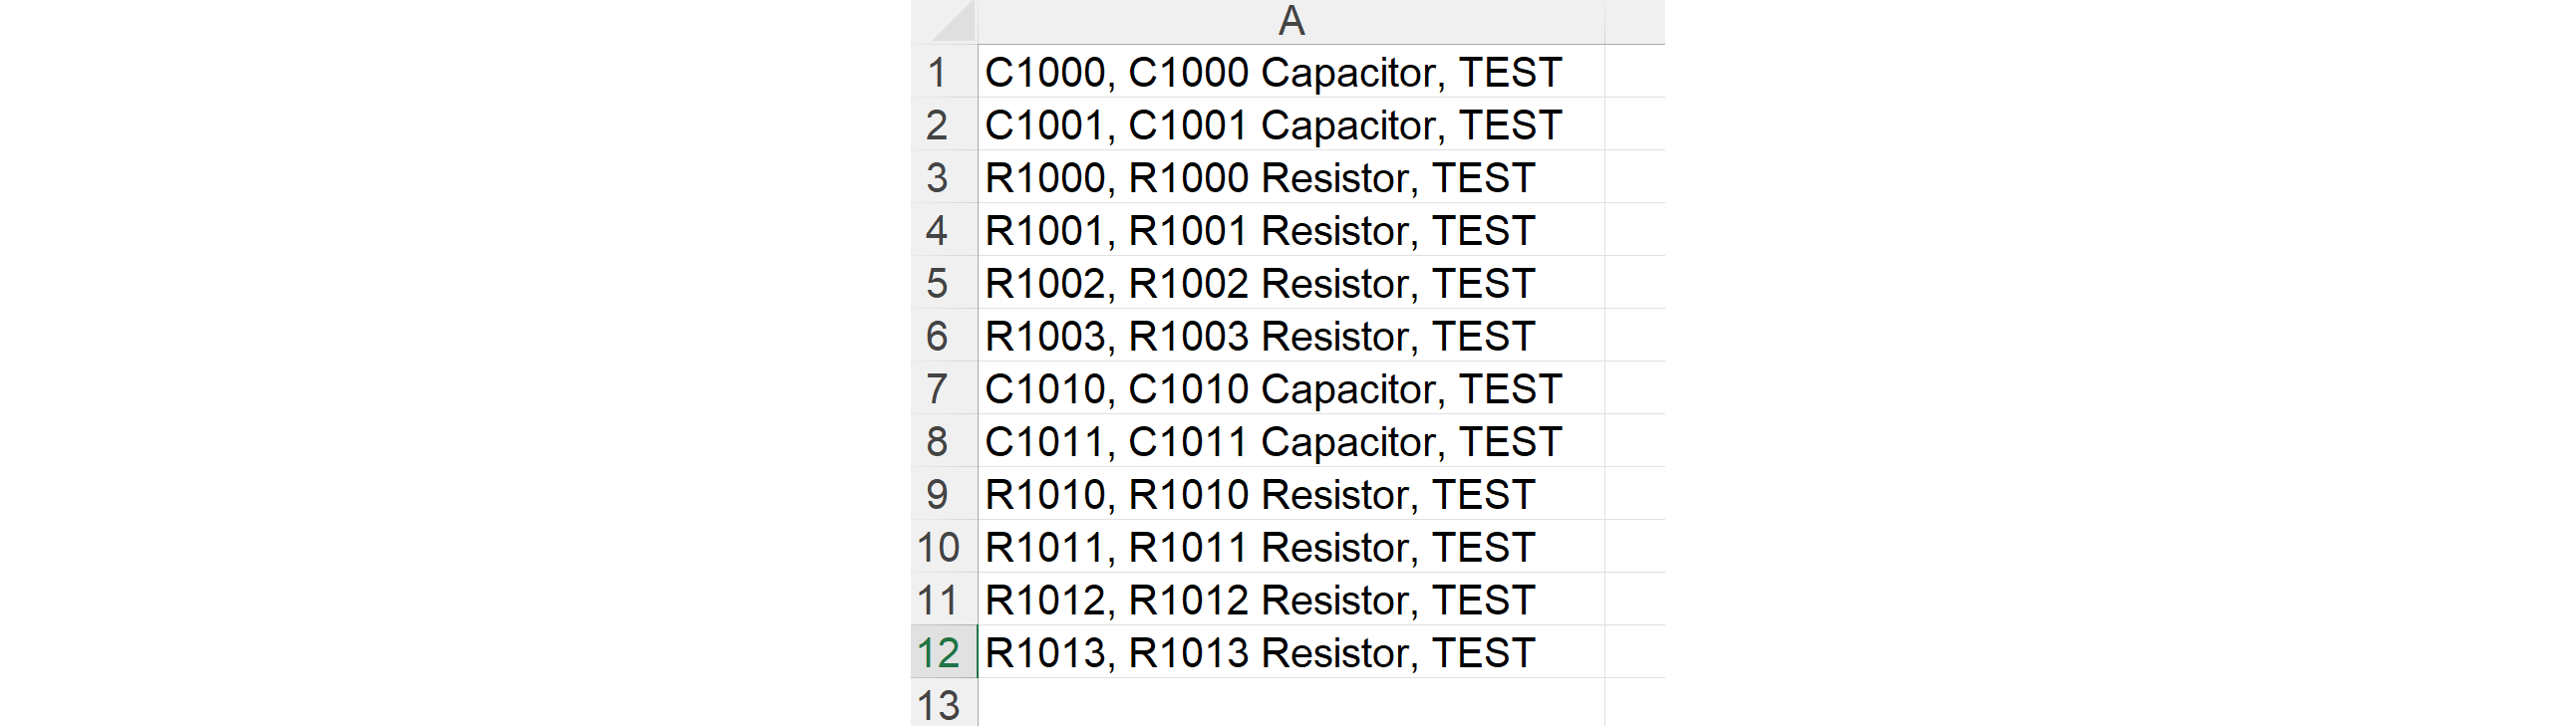
Task: Select row 12 header
Action: 938,653
